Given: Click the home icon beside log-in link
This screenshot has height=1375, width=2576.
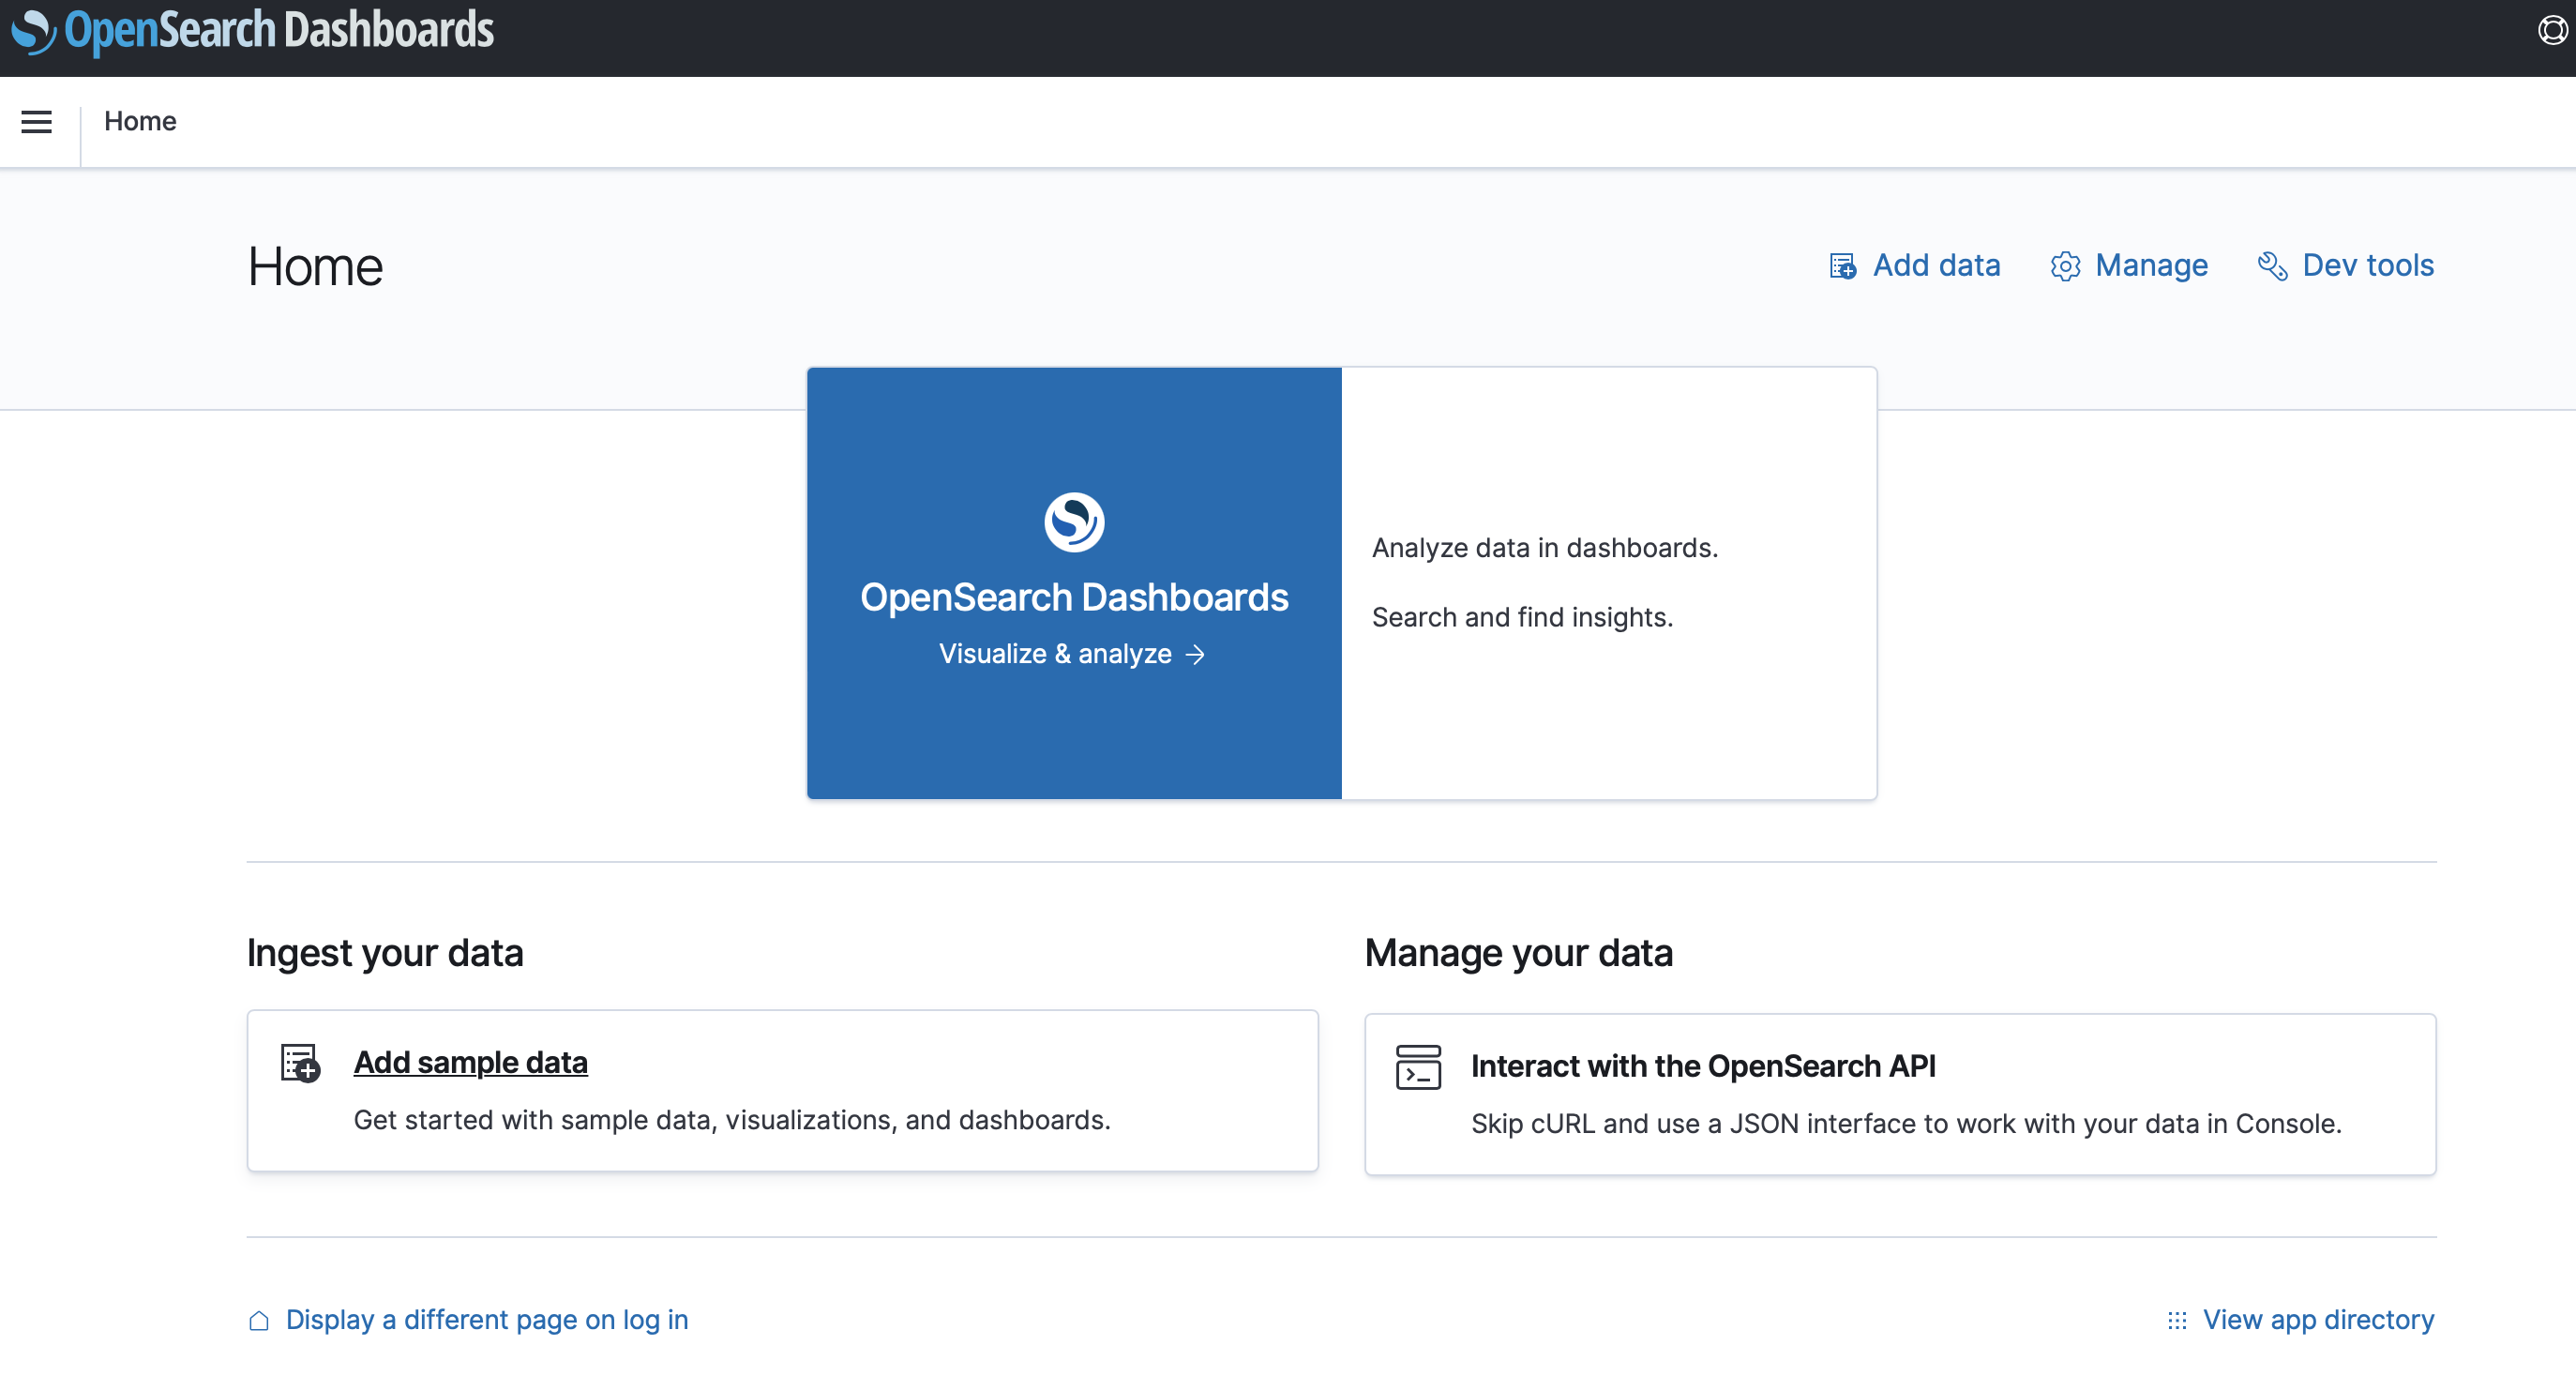Looking at the screenshot, I should coord(259,1321).
